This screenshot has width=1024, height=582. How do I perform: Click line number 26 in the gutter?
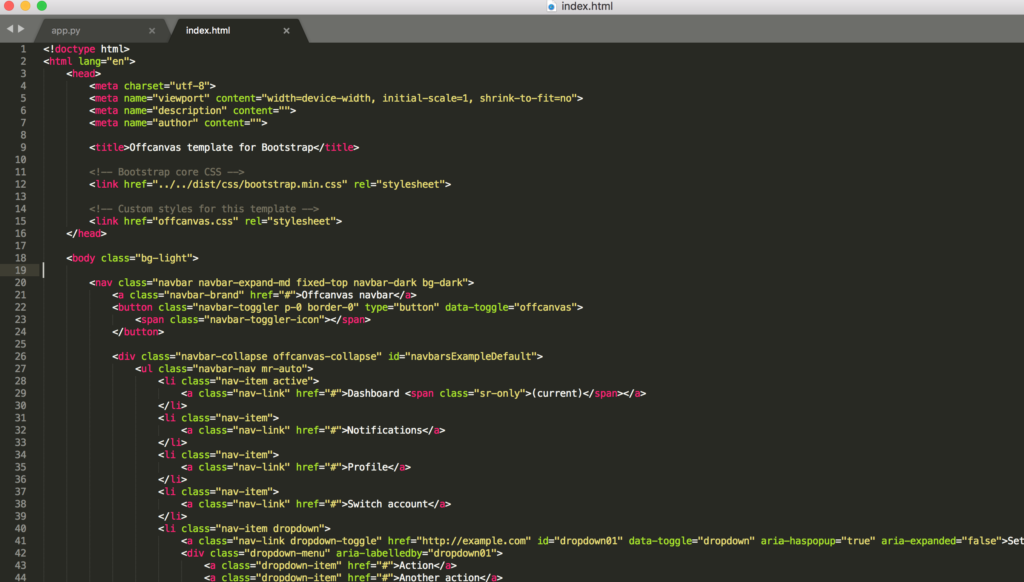21,356
